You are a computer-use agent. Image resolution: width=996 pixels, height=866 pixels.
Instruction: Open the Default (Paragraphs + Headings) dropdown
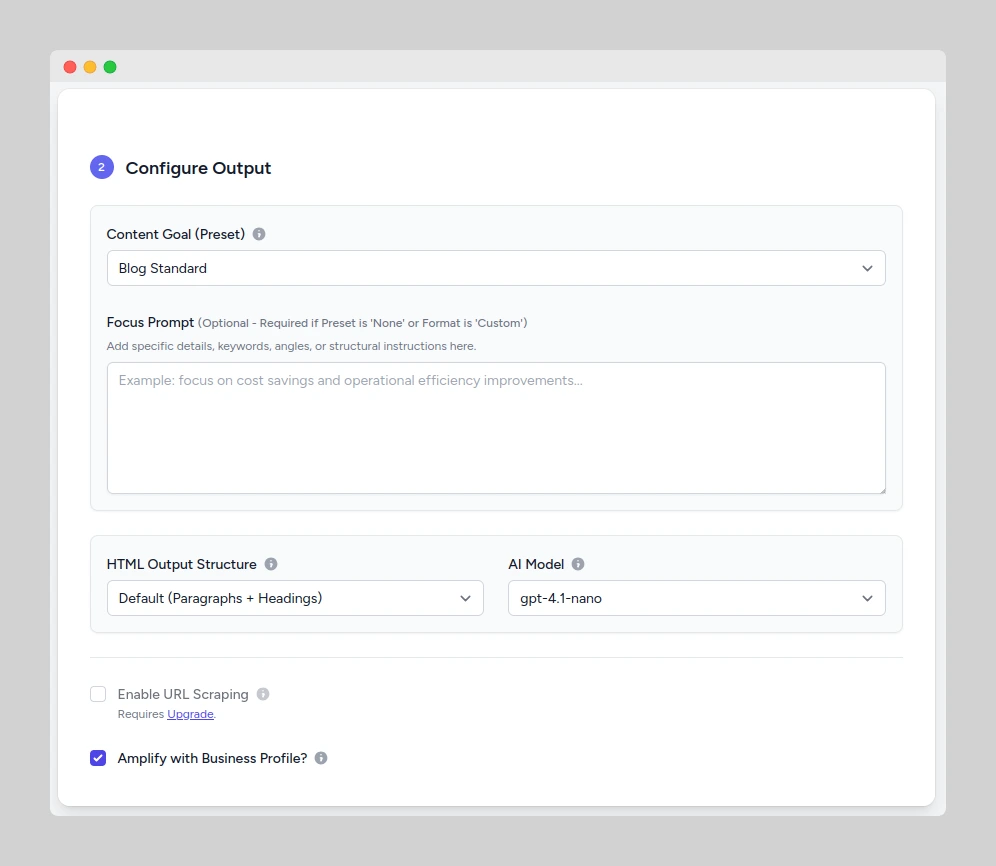point(295,598)
